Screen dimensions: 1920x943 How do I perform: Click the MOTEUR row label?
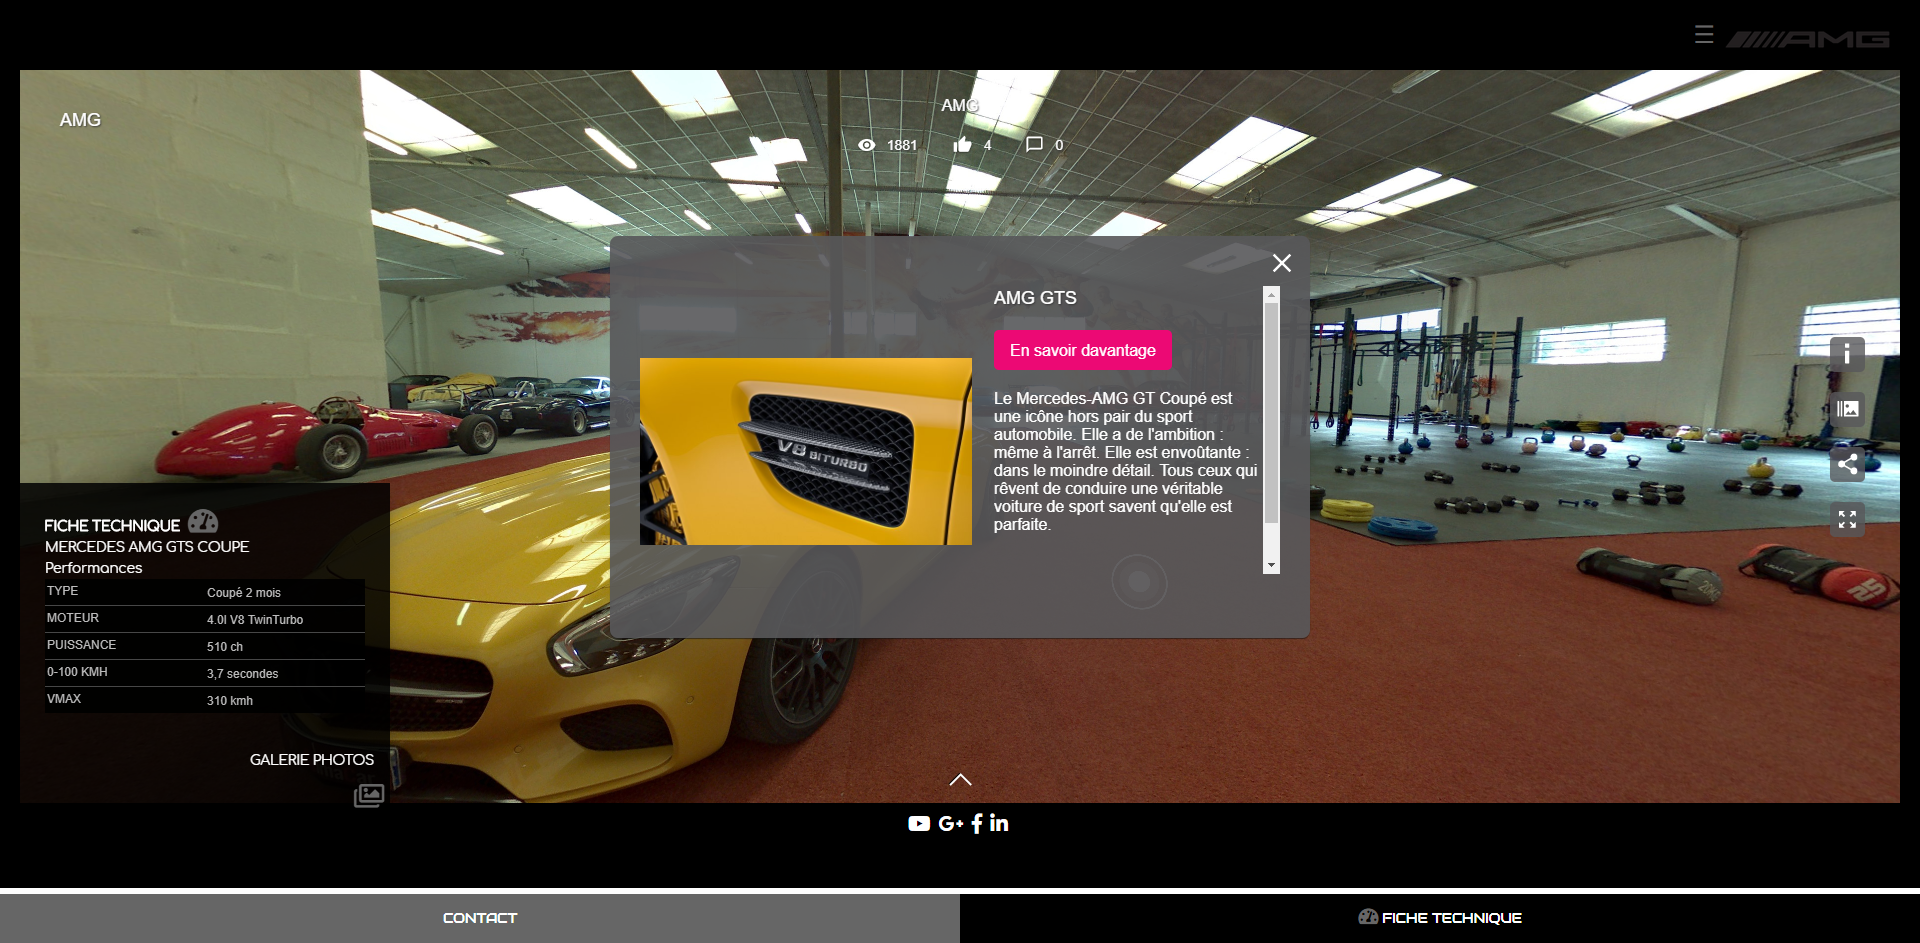pos(73,618)
